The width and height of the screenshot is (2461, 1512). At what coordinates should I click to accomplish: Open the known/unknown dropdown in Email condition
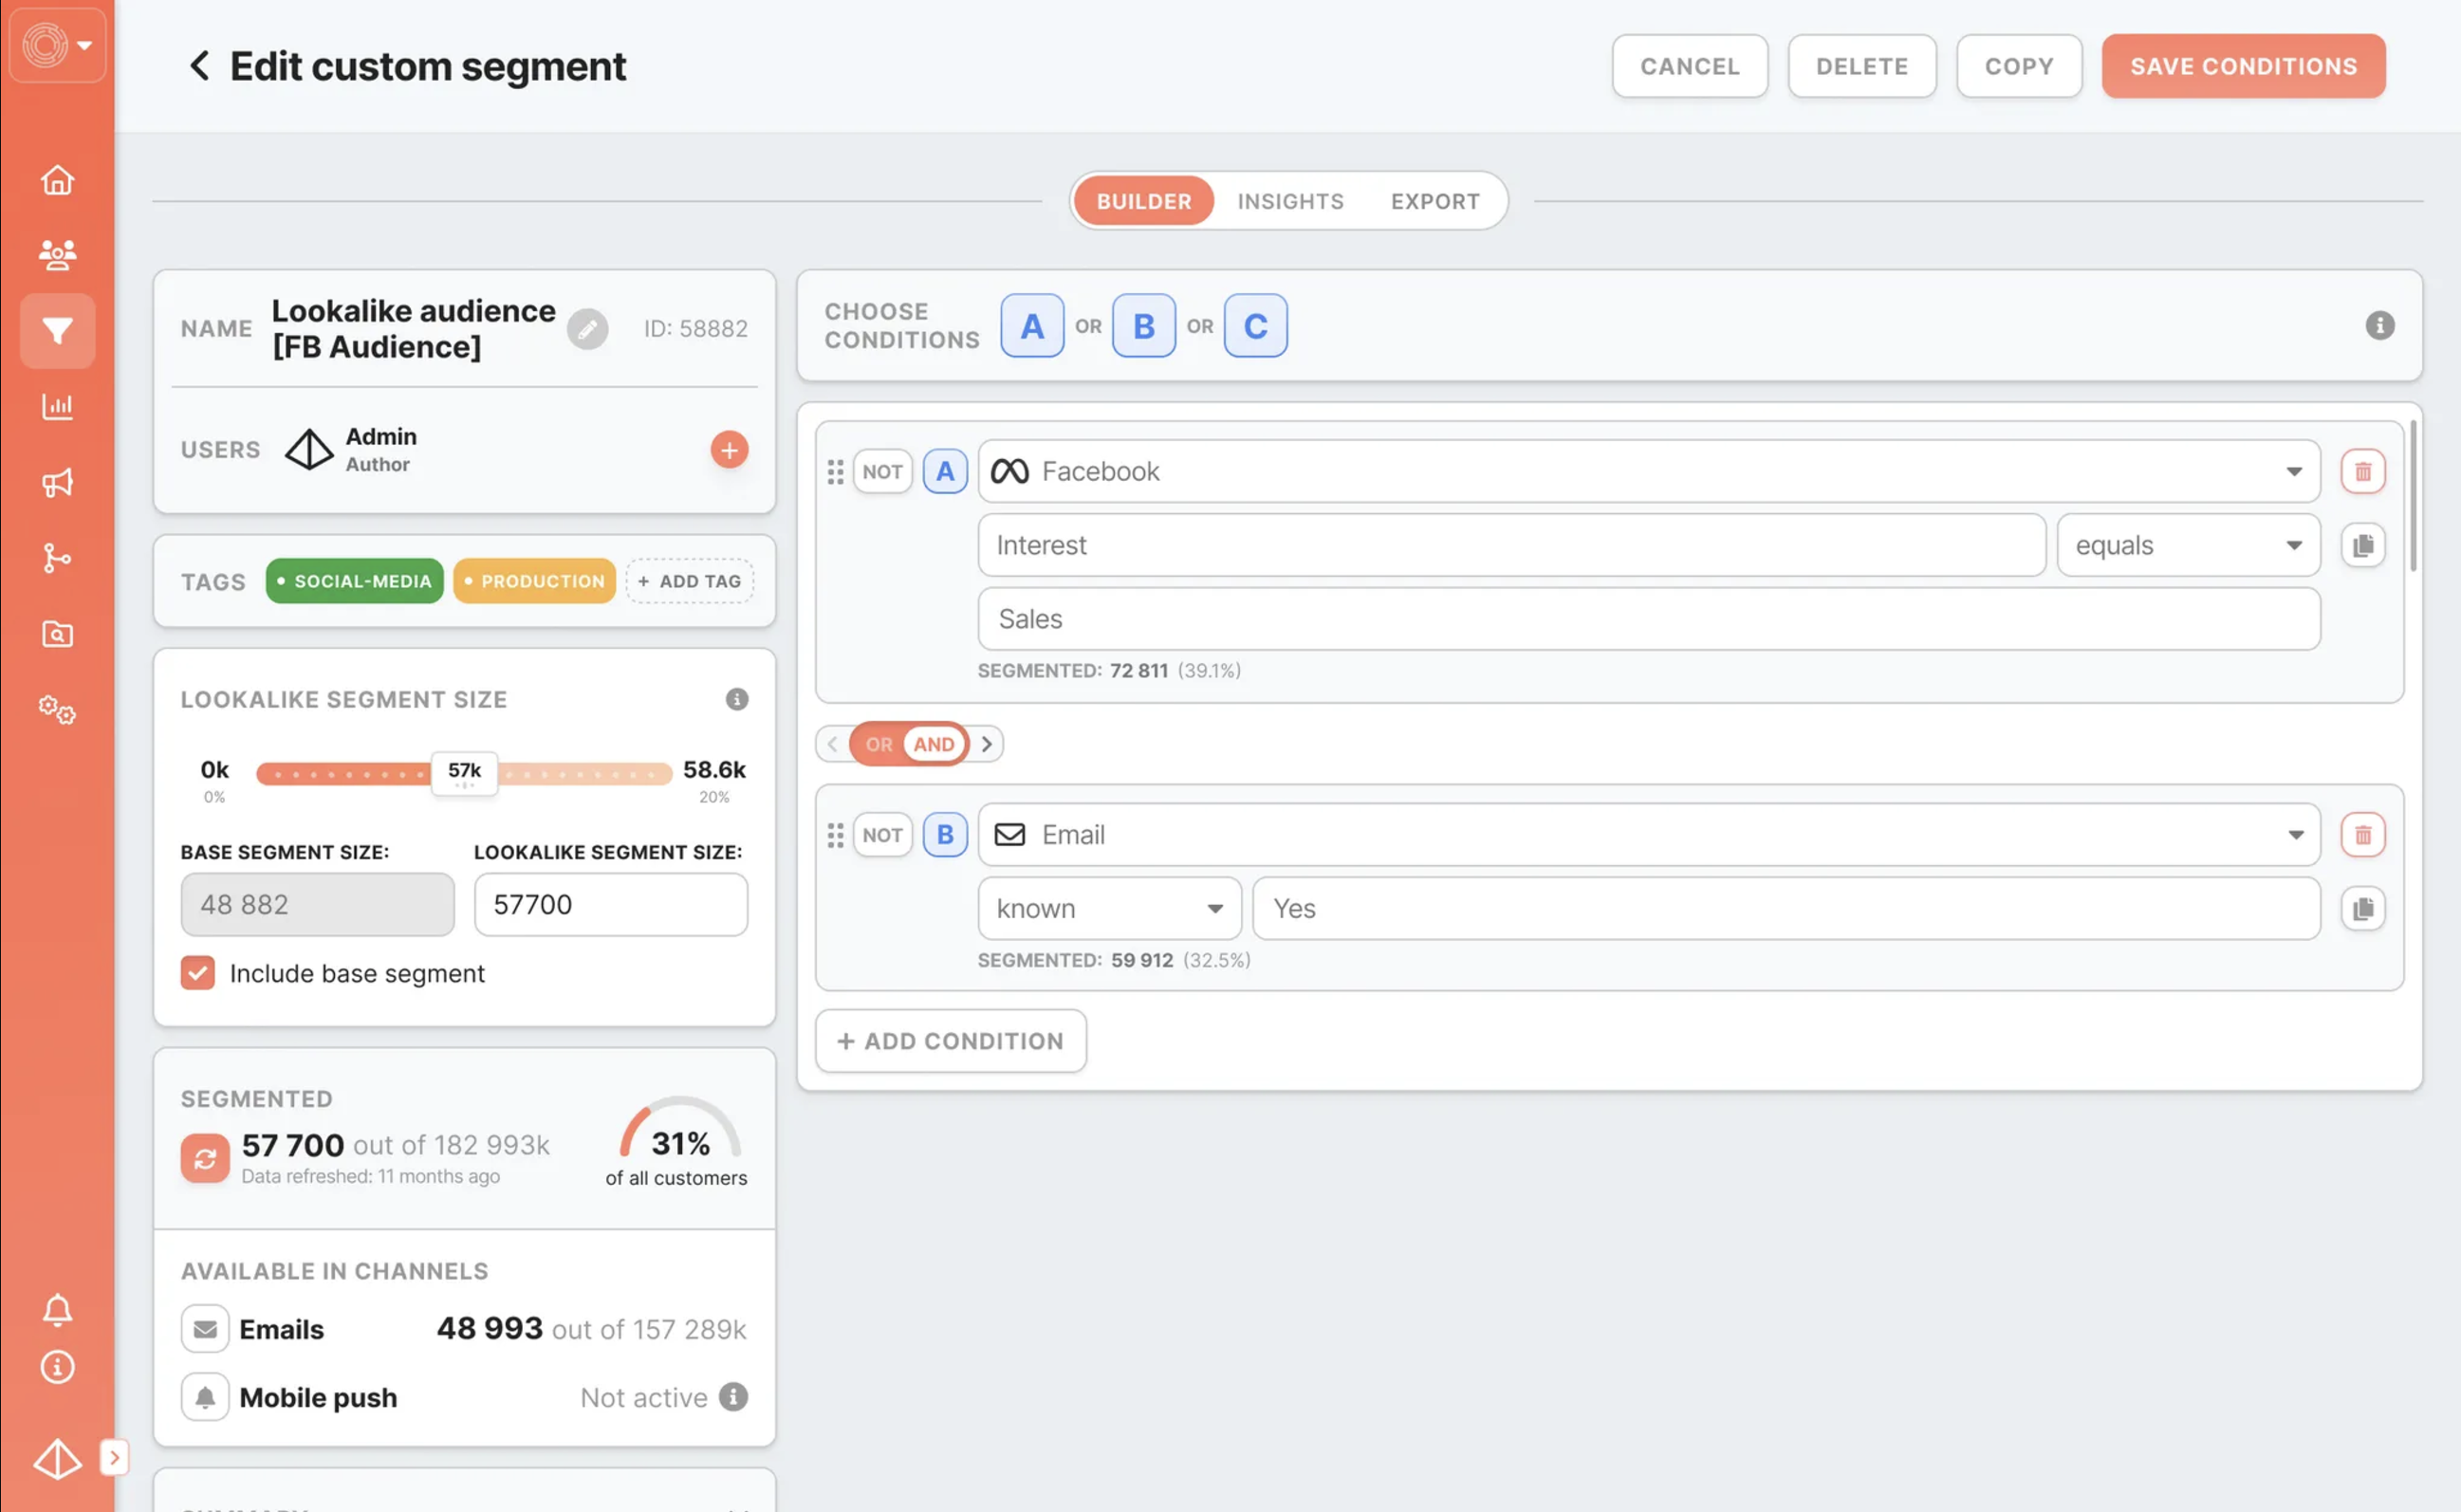tap(1109, 908)
